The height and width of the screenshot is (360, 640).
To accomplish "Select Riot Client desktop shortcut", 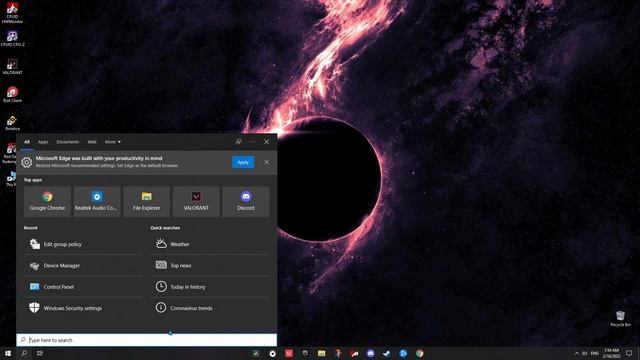I will click(x=12, y=94).
